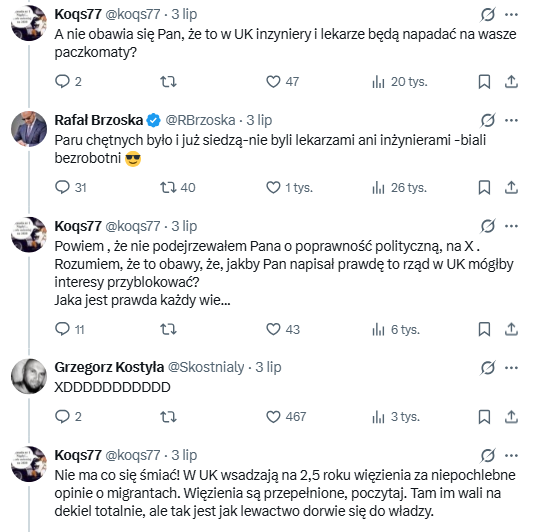Open Grzegorz Kostyła's profile name link
The image size is (534, 532).
point(109,367)
